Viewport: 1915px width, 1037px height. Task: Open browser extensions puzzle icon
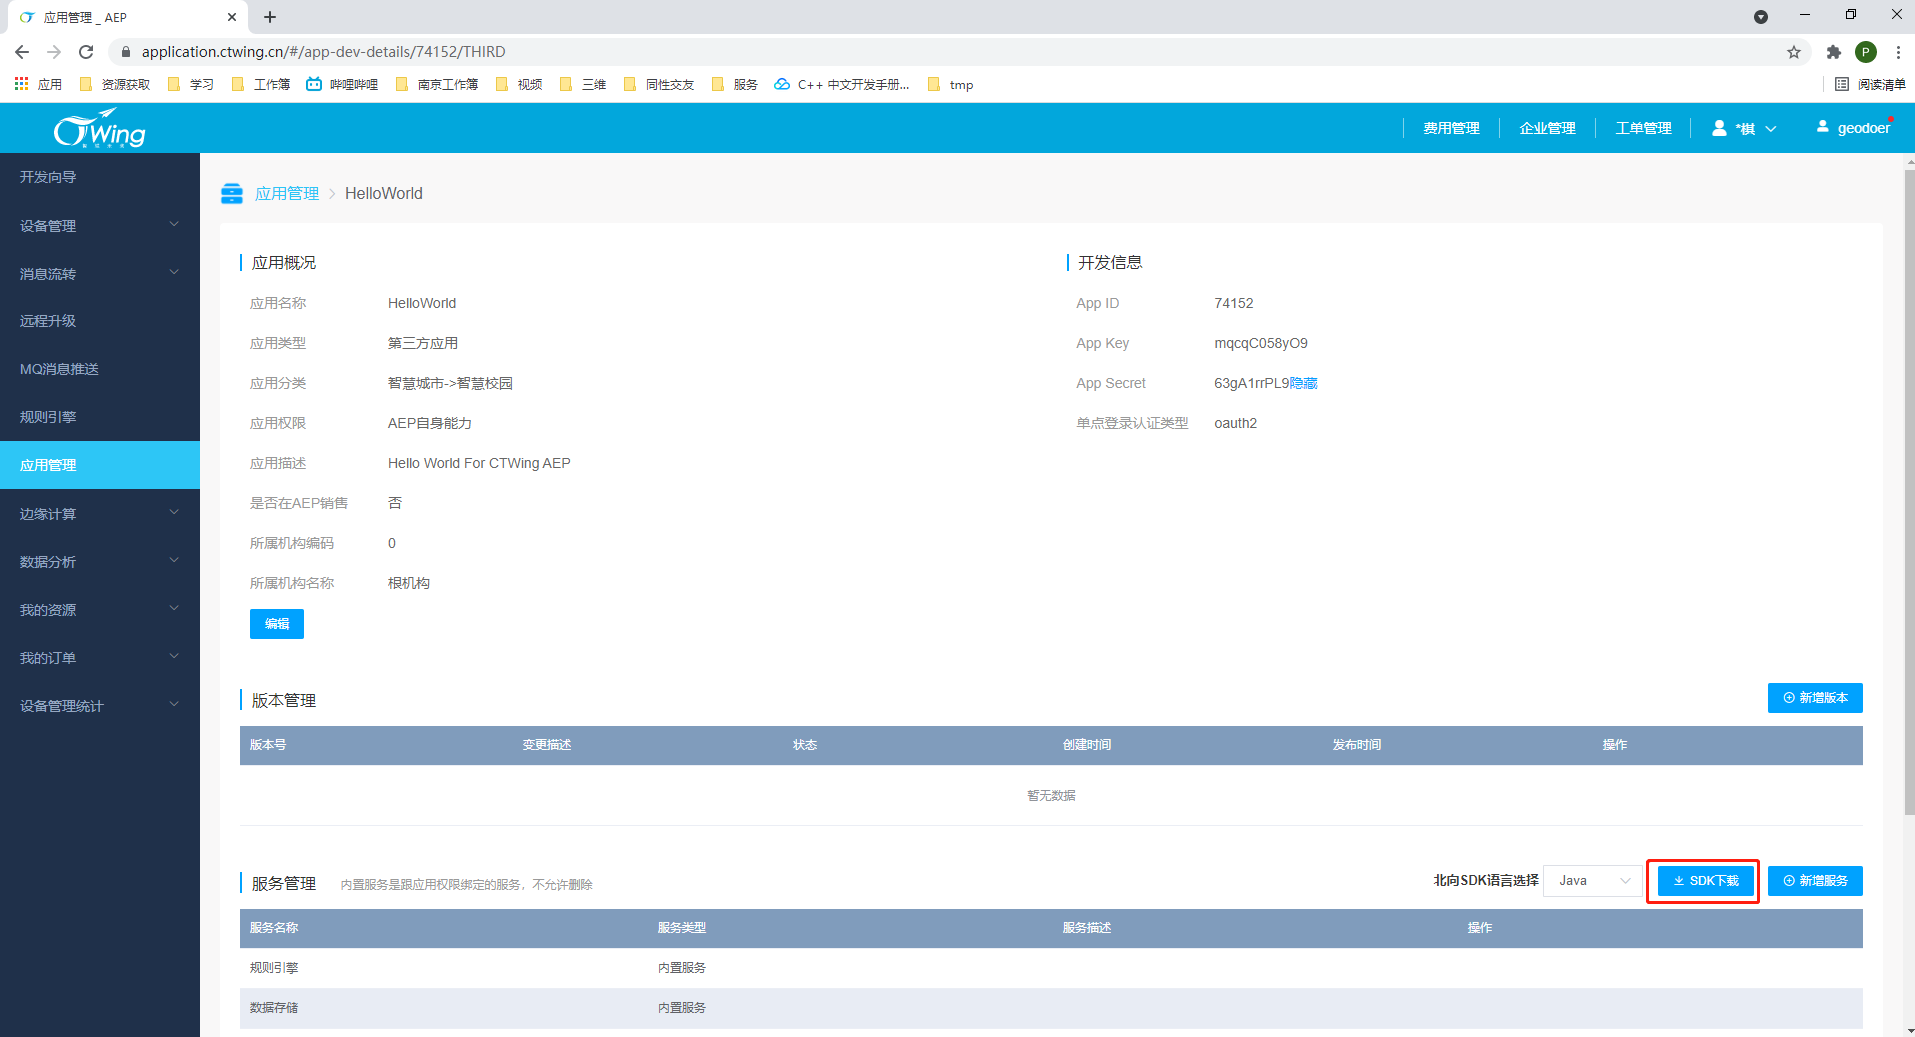pyautogui.click(x=1834, y=52)
